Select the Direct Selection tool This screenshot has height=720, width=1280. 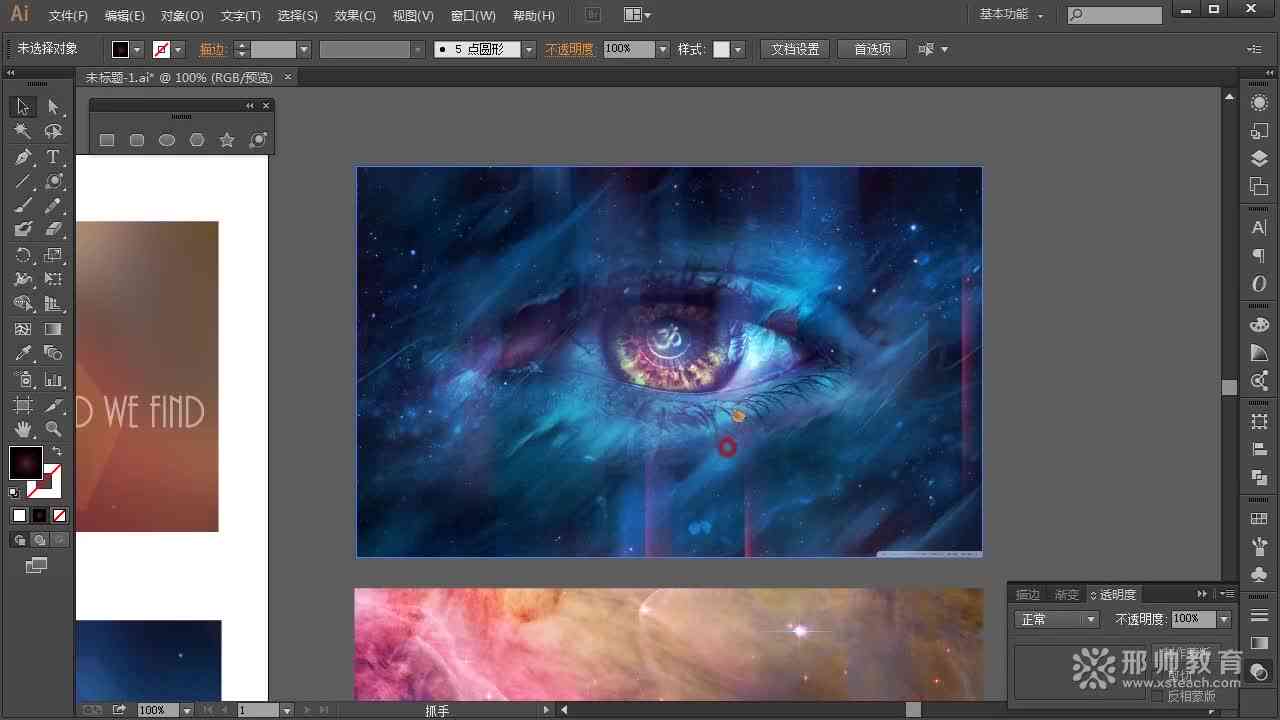(53, 107)
